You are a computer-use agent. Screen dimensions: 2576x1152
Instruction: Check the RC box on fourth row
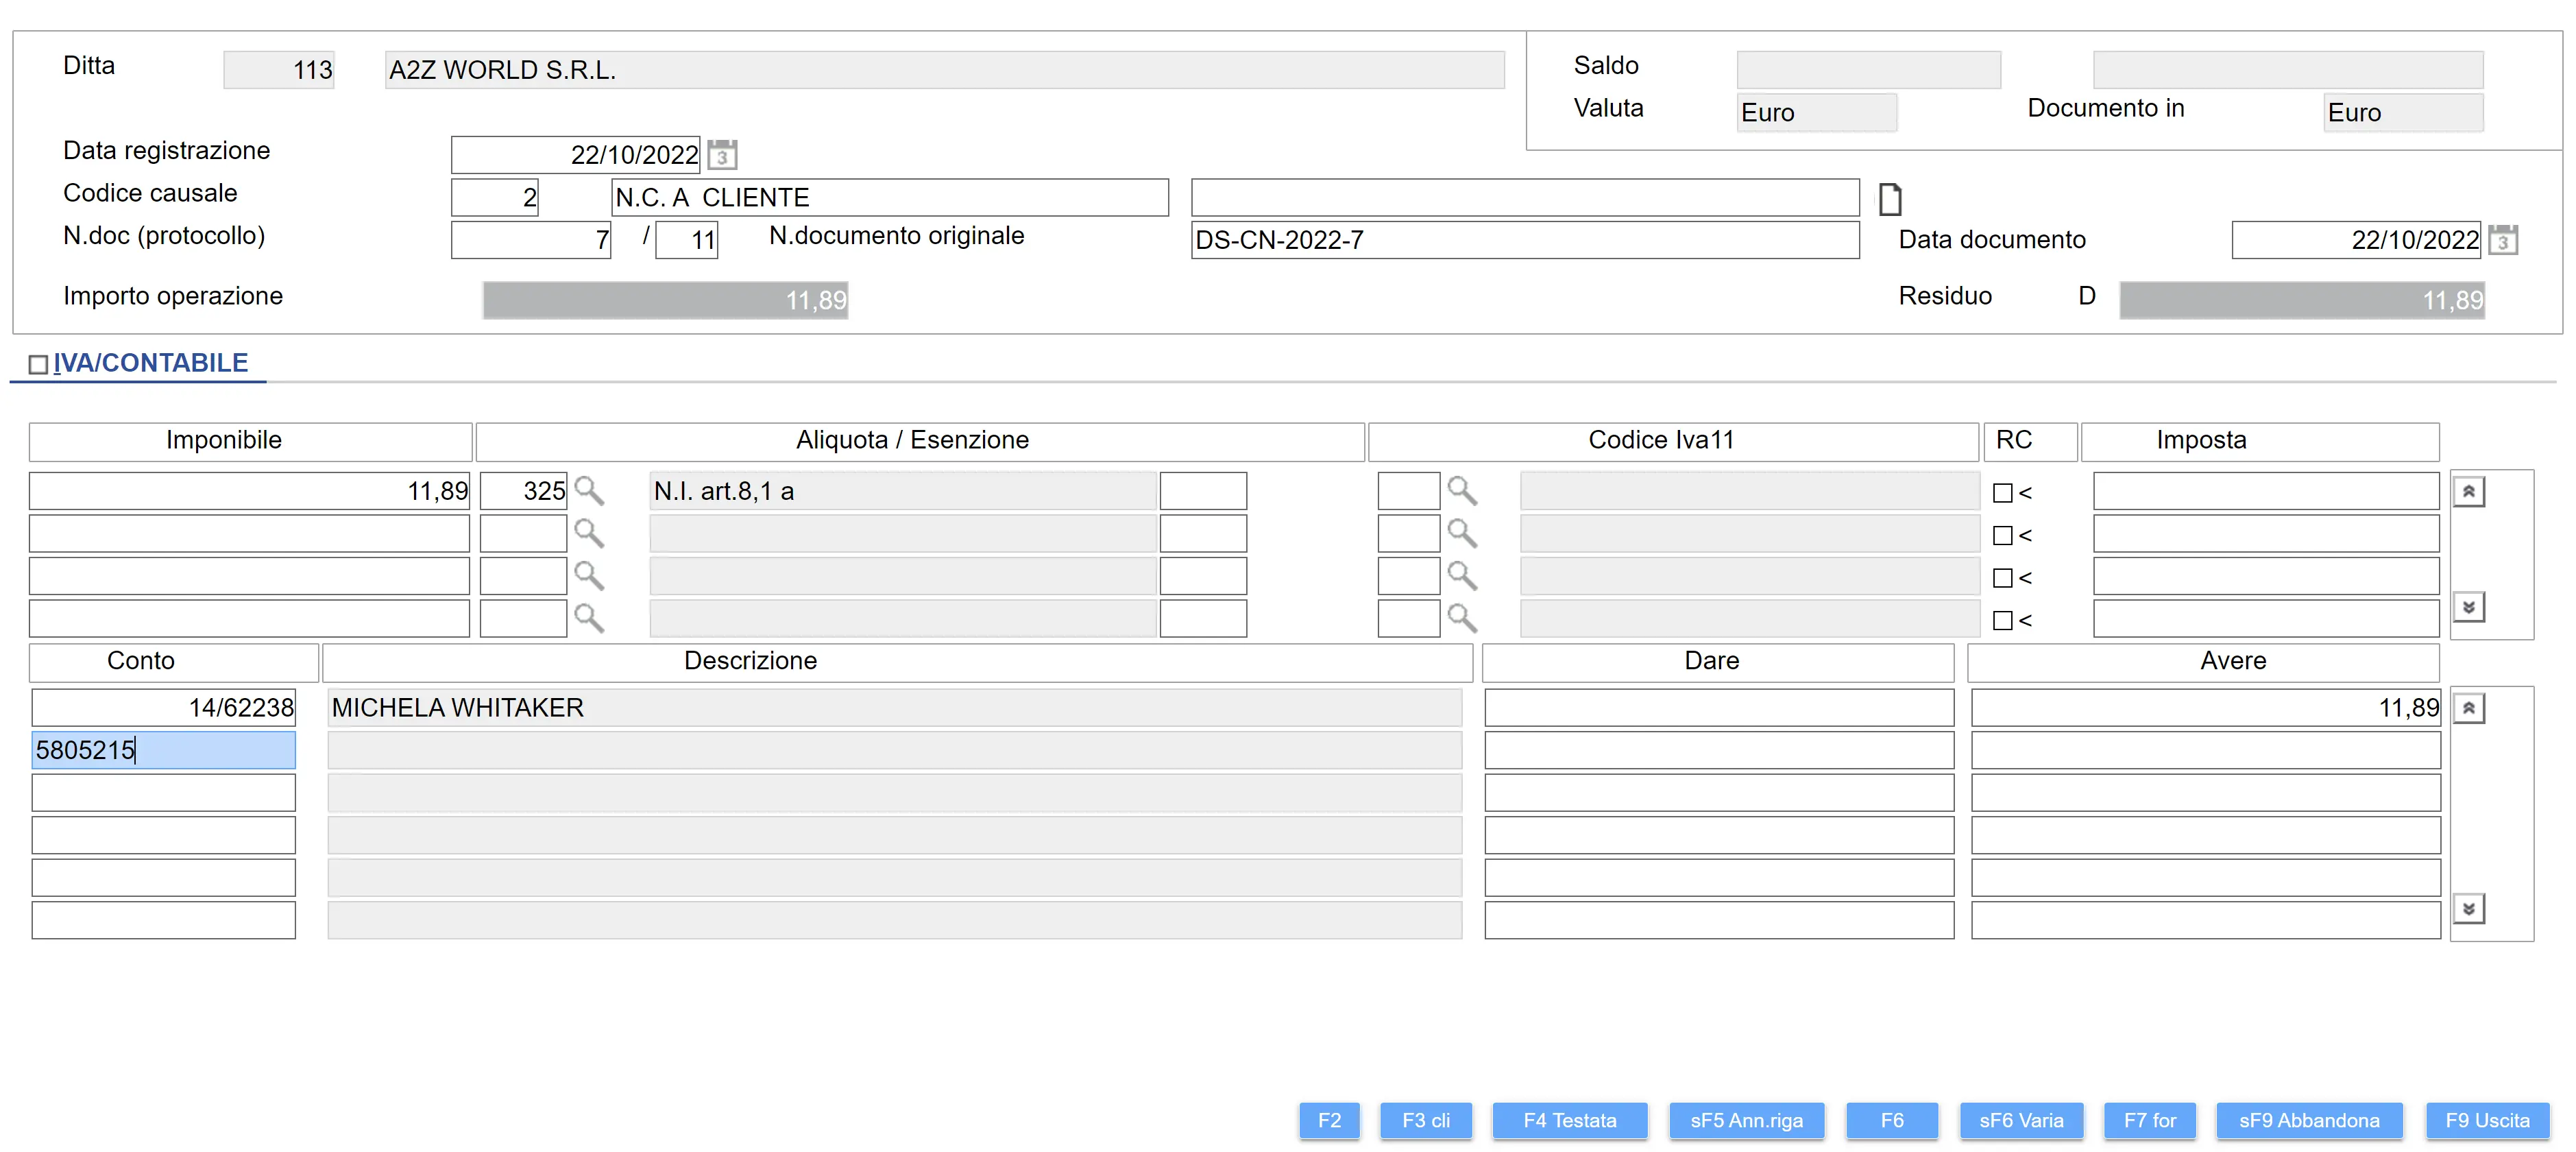(x=2002, y=621)
